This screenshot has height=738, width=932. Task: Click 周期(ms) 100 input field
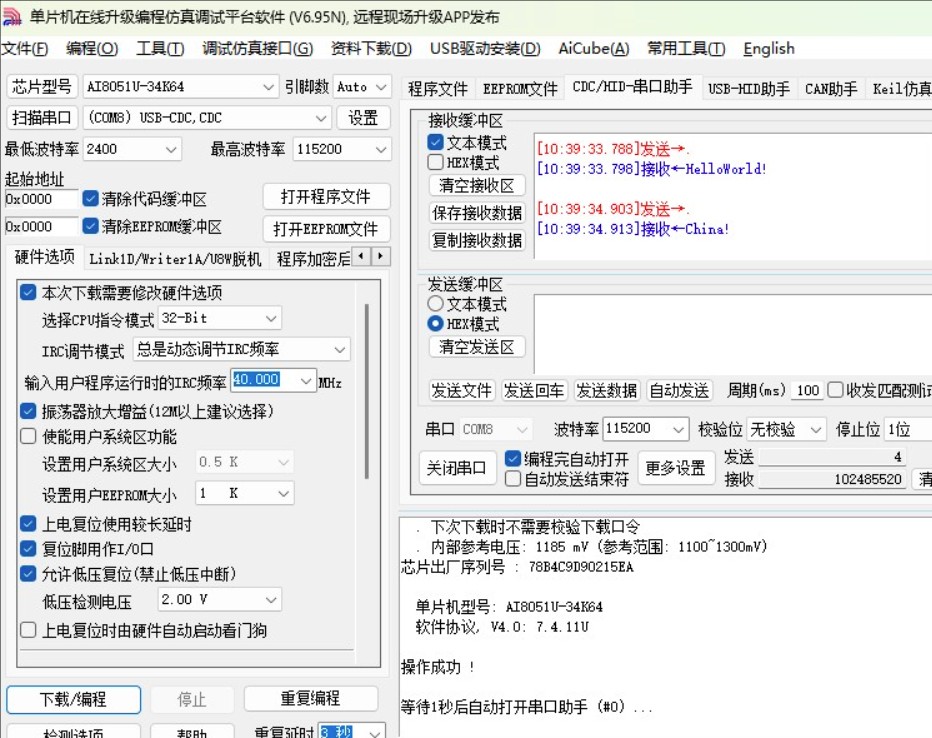[x=807, y=390]
